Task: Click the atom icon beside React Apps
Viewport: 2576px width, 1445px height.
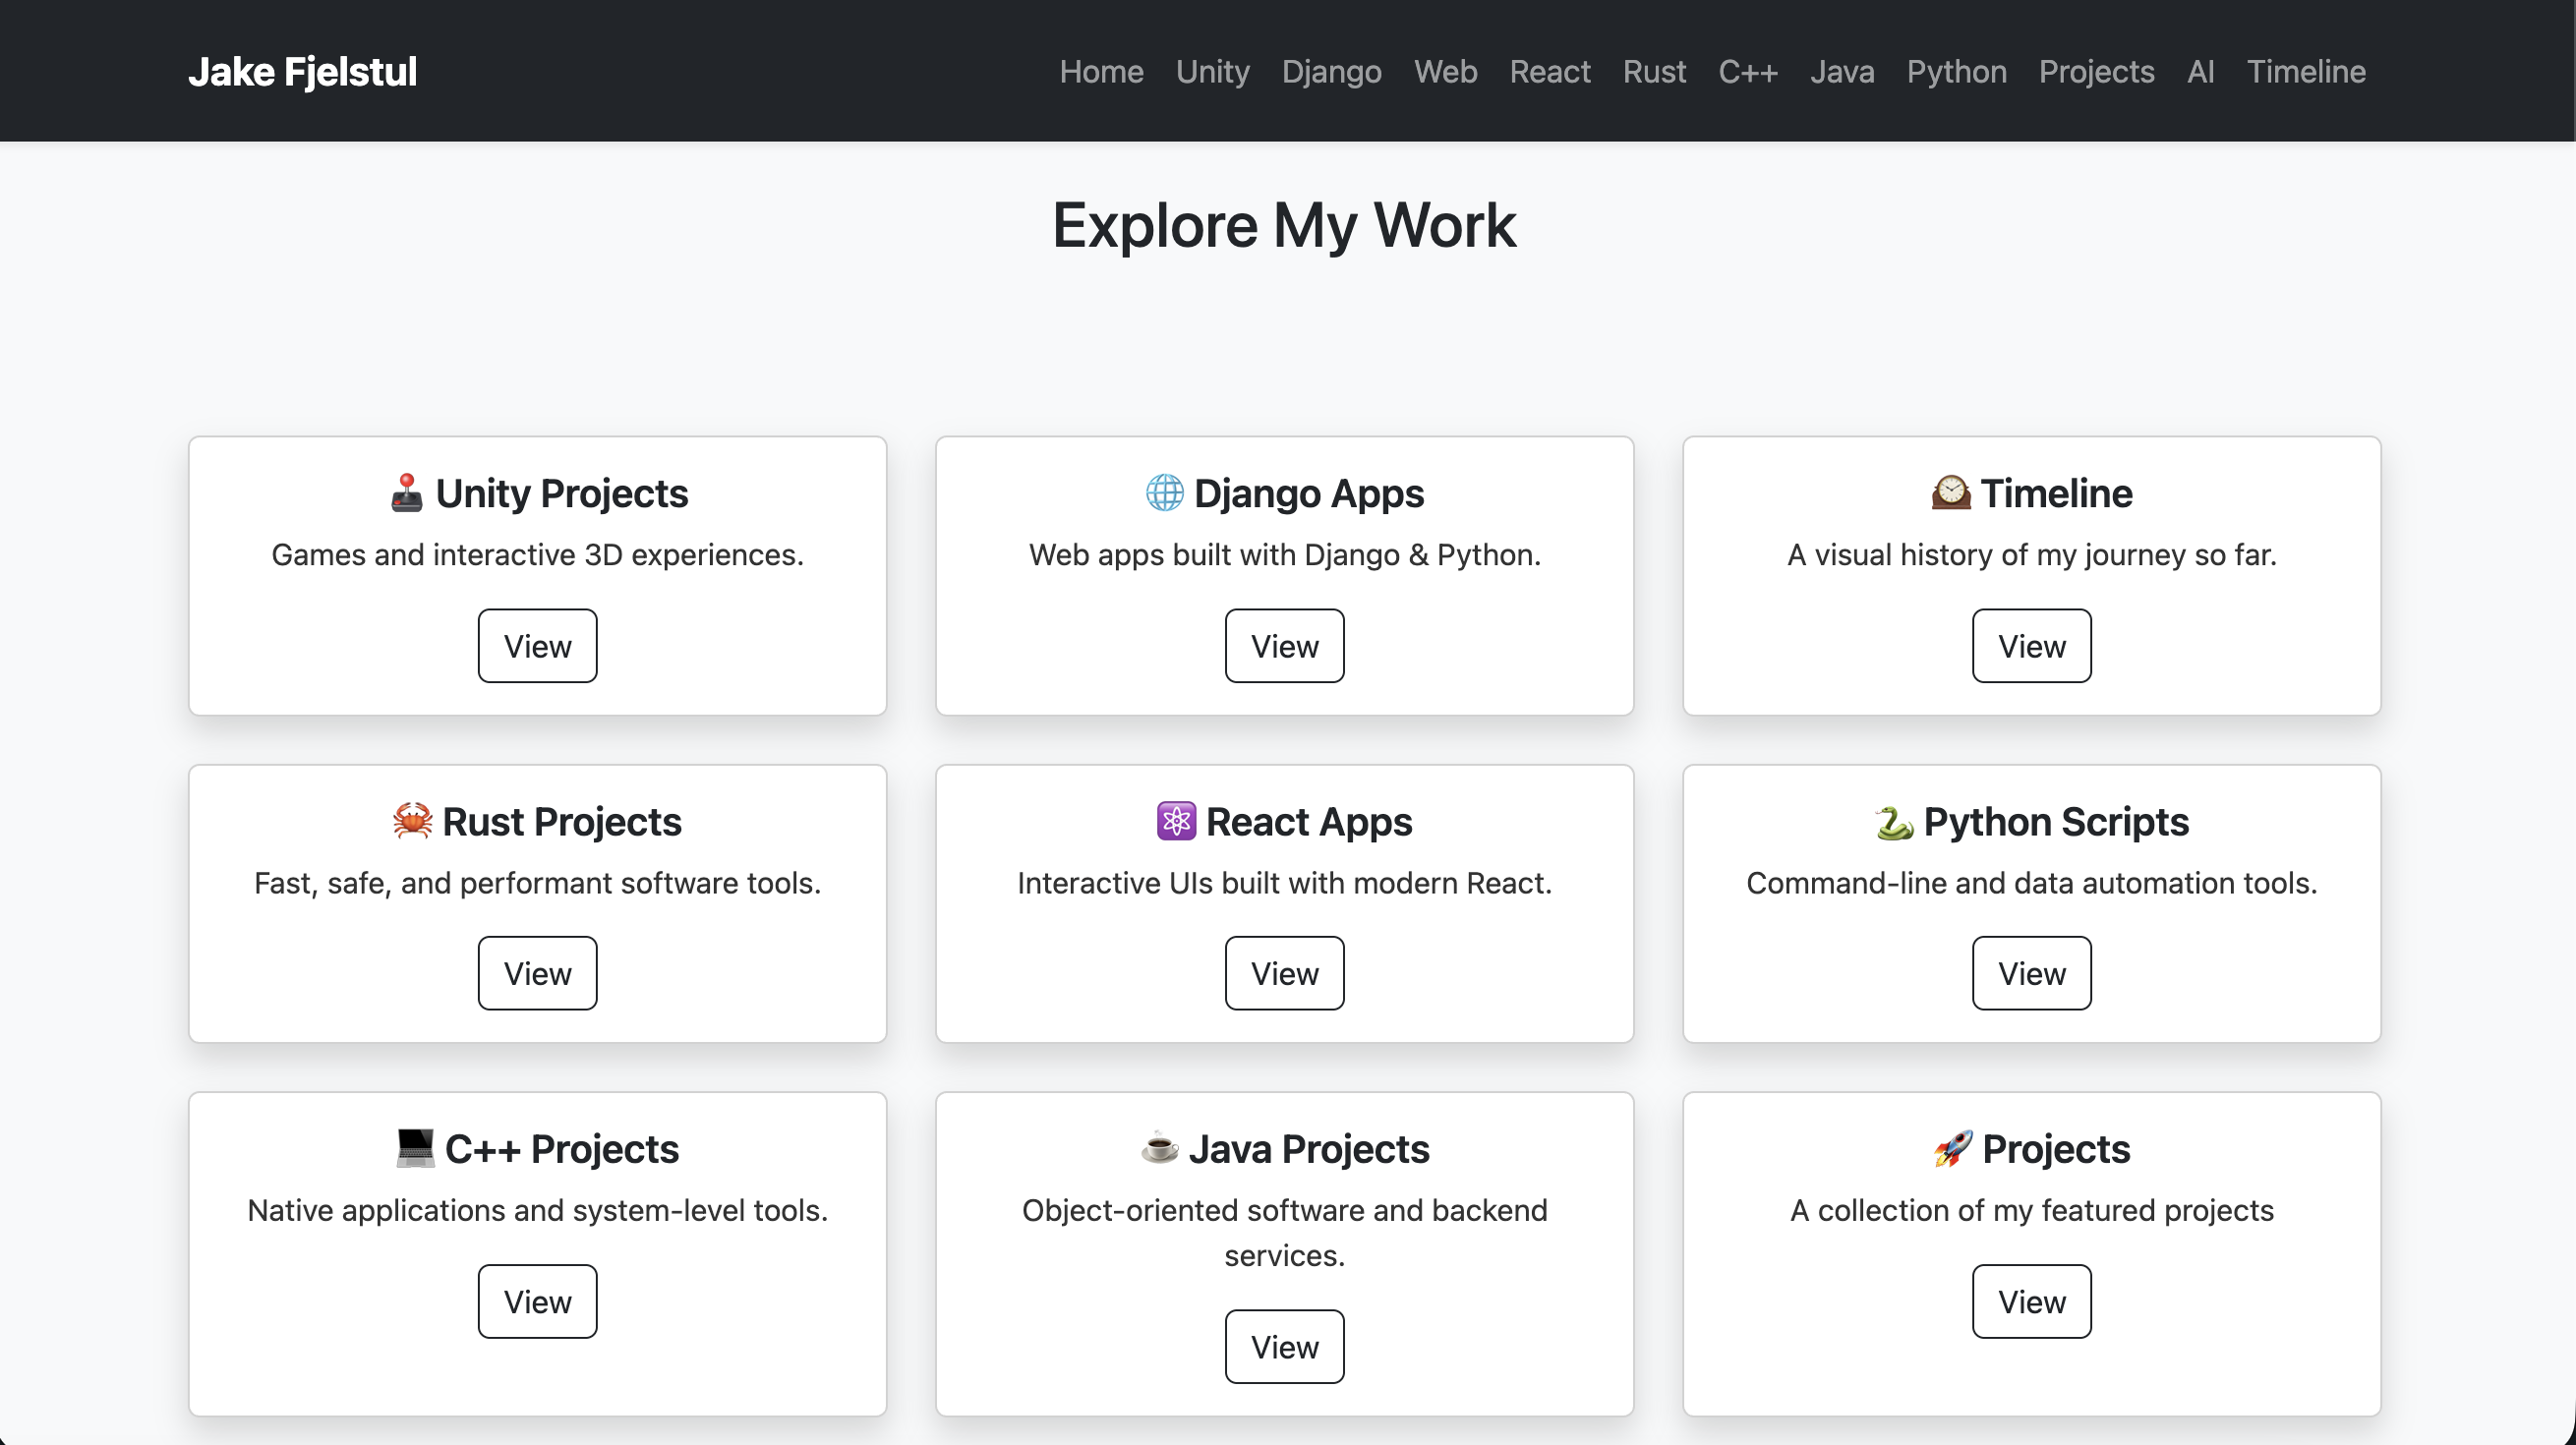Action: point(1176,821)
